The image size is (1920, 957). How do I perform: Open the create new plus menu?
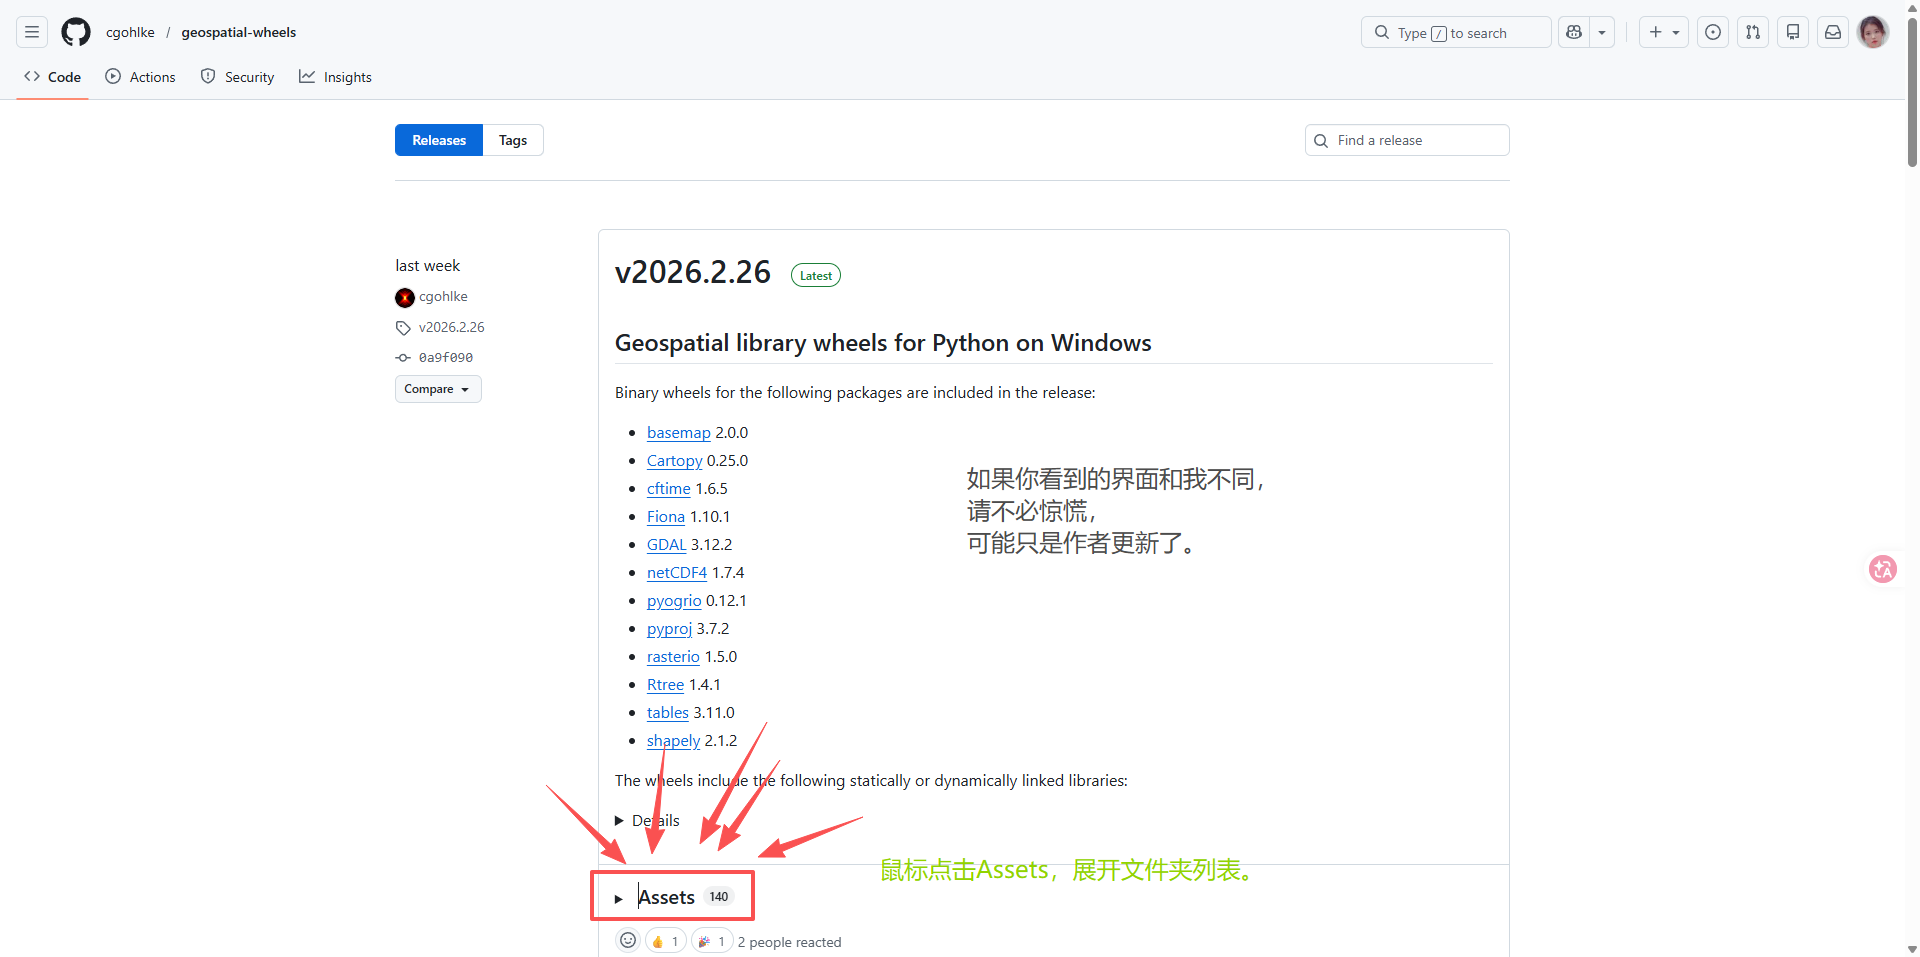pyautogui.click(x=1664, y=32)
